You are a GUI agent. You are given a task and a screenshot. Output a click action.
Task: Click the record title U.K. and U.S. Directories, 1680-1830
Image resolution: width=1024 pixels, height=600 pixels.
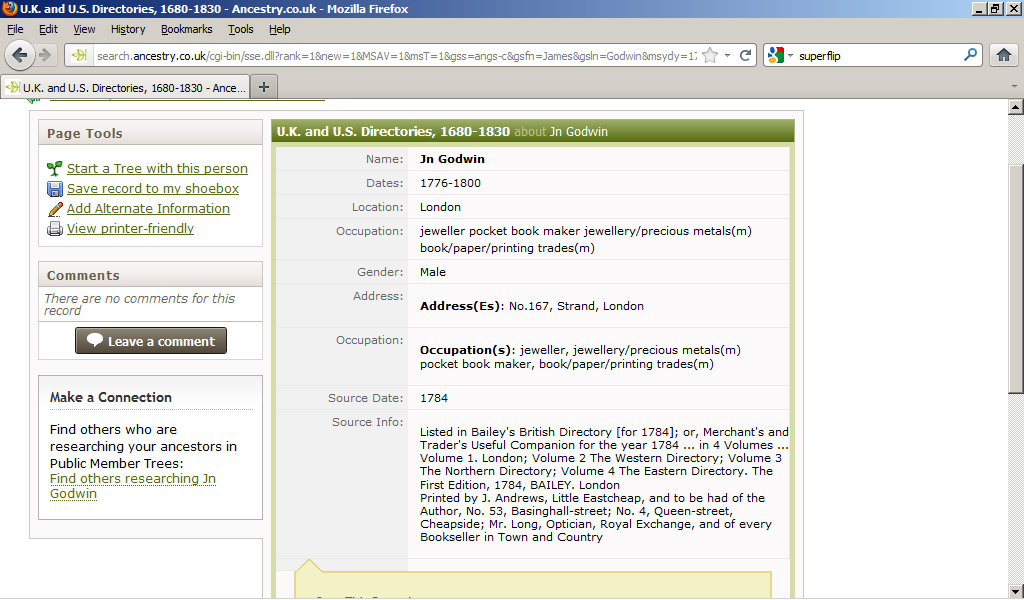393,132
